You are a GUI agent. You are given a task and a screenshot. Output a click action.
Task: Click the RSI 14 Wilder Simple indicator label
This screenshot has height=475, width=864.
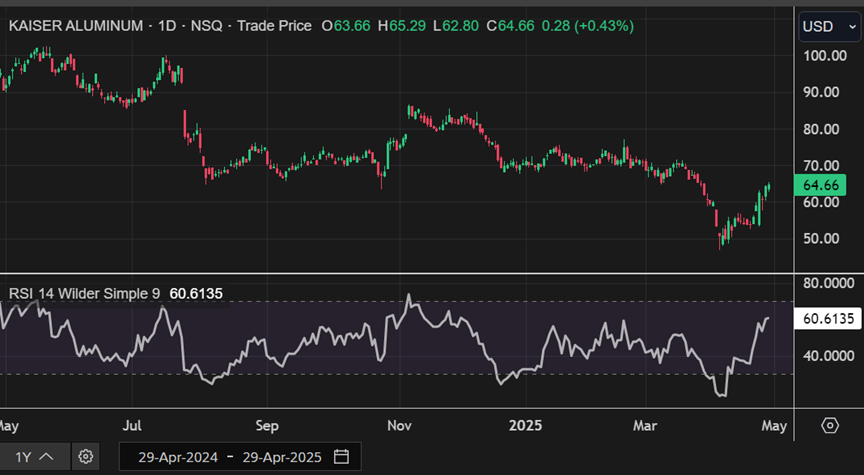[x=85, y=293]
